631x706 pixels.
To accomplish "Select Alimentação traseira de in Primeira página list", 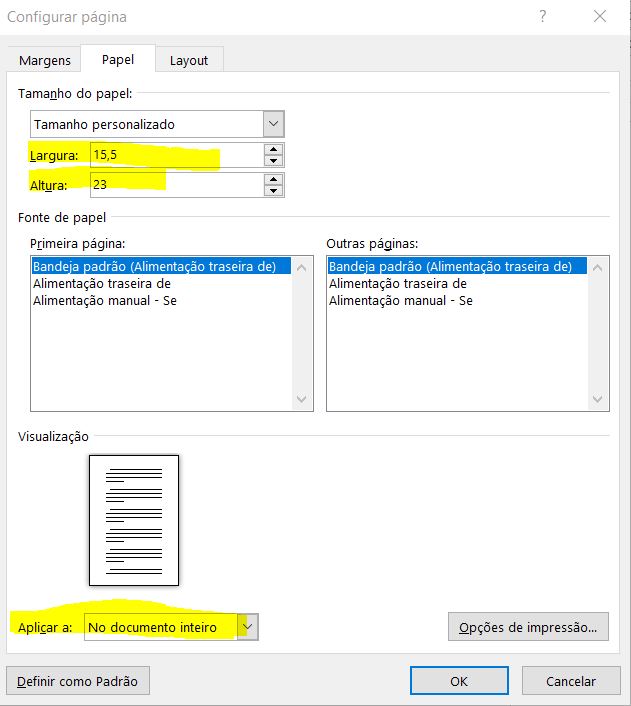I will click(x=161, y=283).
